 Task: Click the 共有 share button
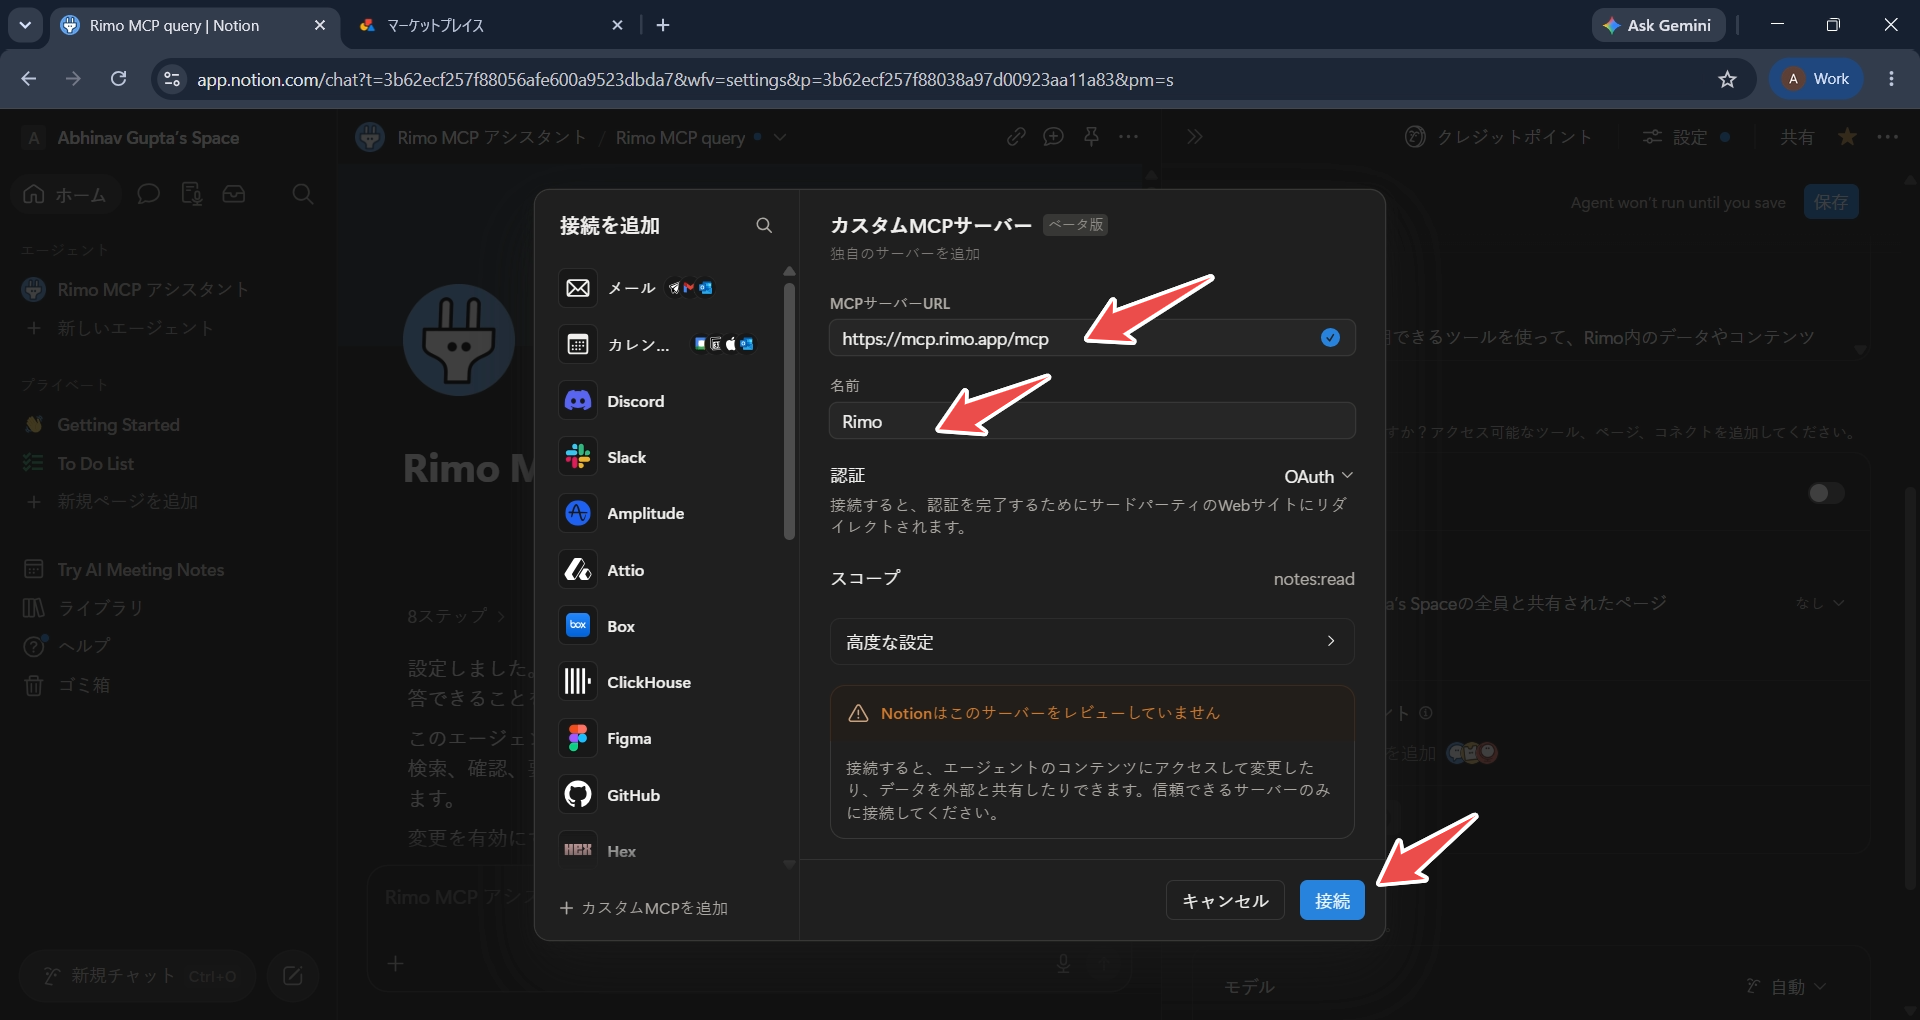tap(1796, 137)
